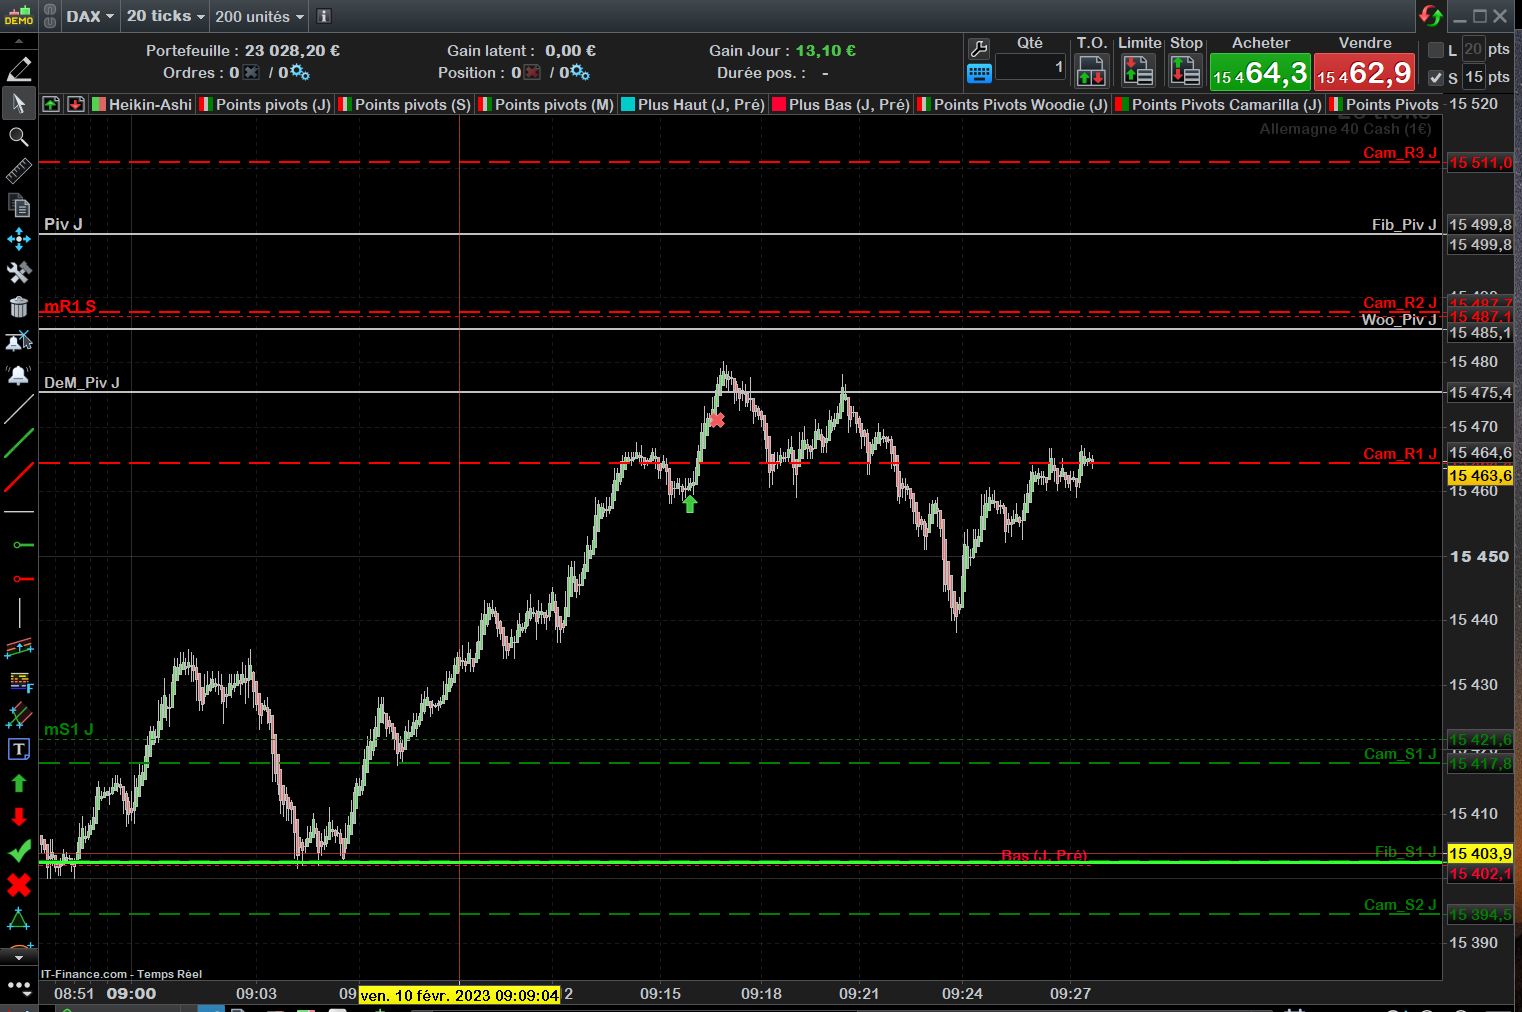The width and height of the screenshot is (1522, 1012).
Task: Open the Heikin-Ashi indicator tab
Action: click(x=142, y=104)
